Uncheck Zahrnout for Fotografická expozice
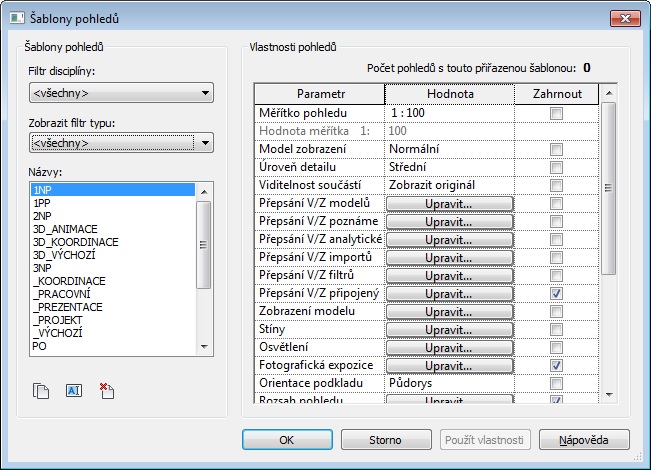The width and height of the screenshot is (651, 470). coord(556,365)
